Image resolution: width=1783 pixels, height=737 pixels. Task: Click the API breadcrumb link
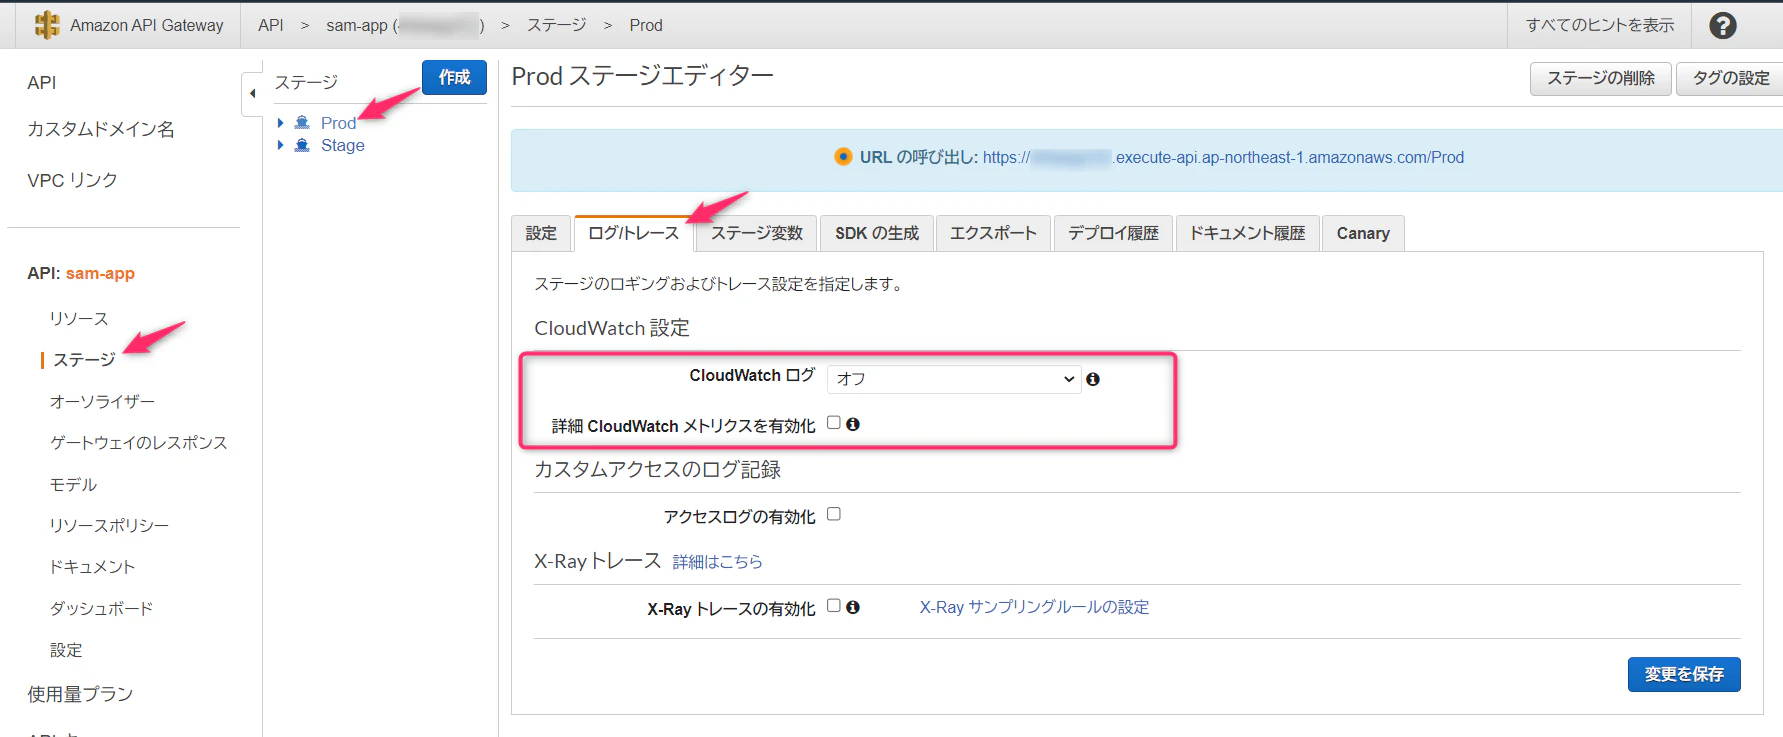click(270, 25)
